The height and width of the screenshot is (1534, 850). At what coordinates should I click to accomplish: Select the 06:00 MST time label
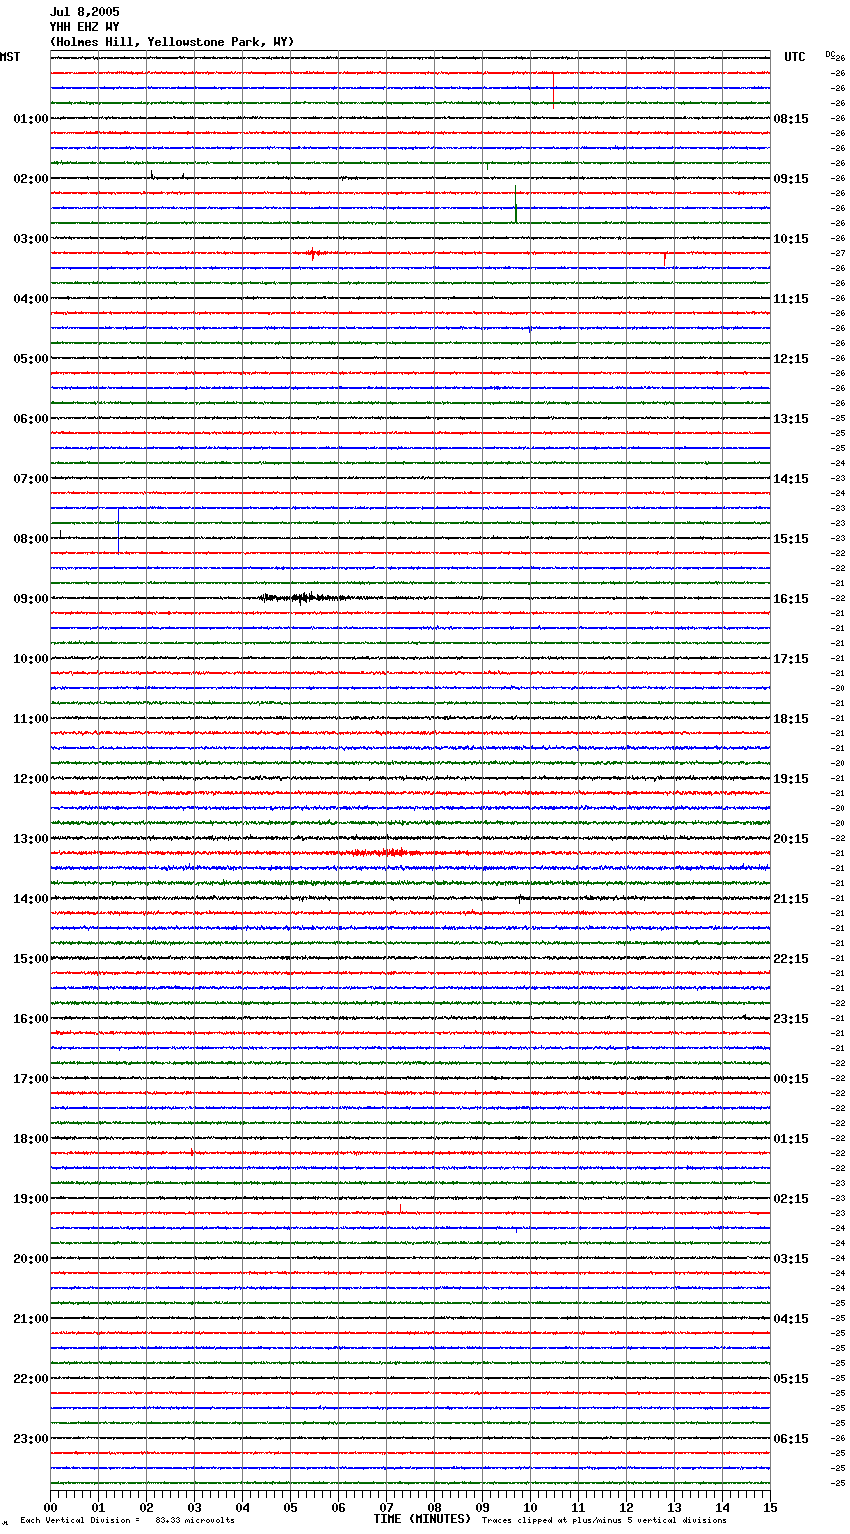[31, 419]
